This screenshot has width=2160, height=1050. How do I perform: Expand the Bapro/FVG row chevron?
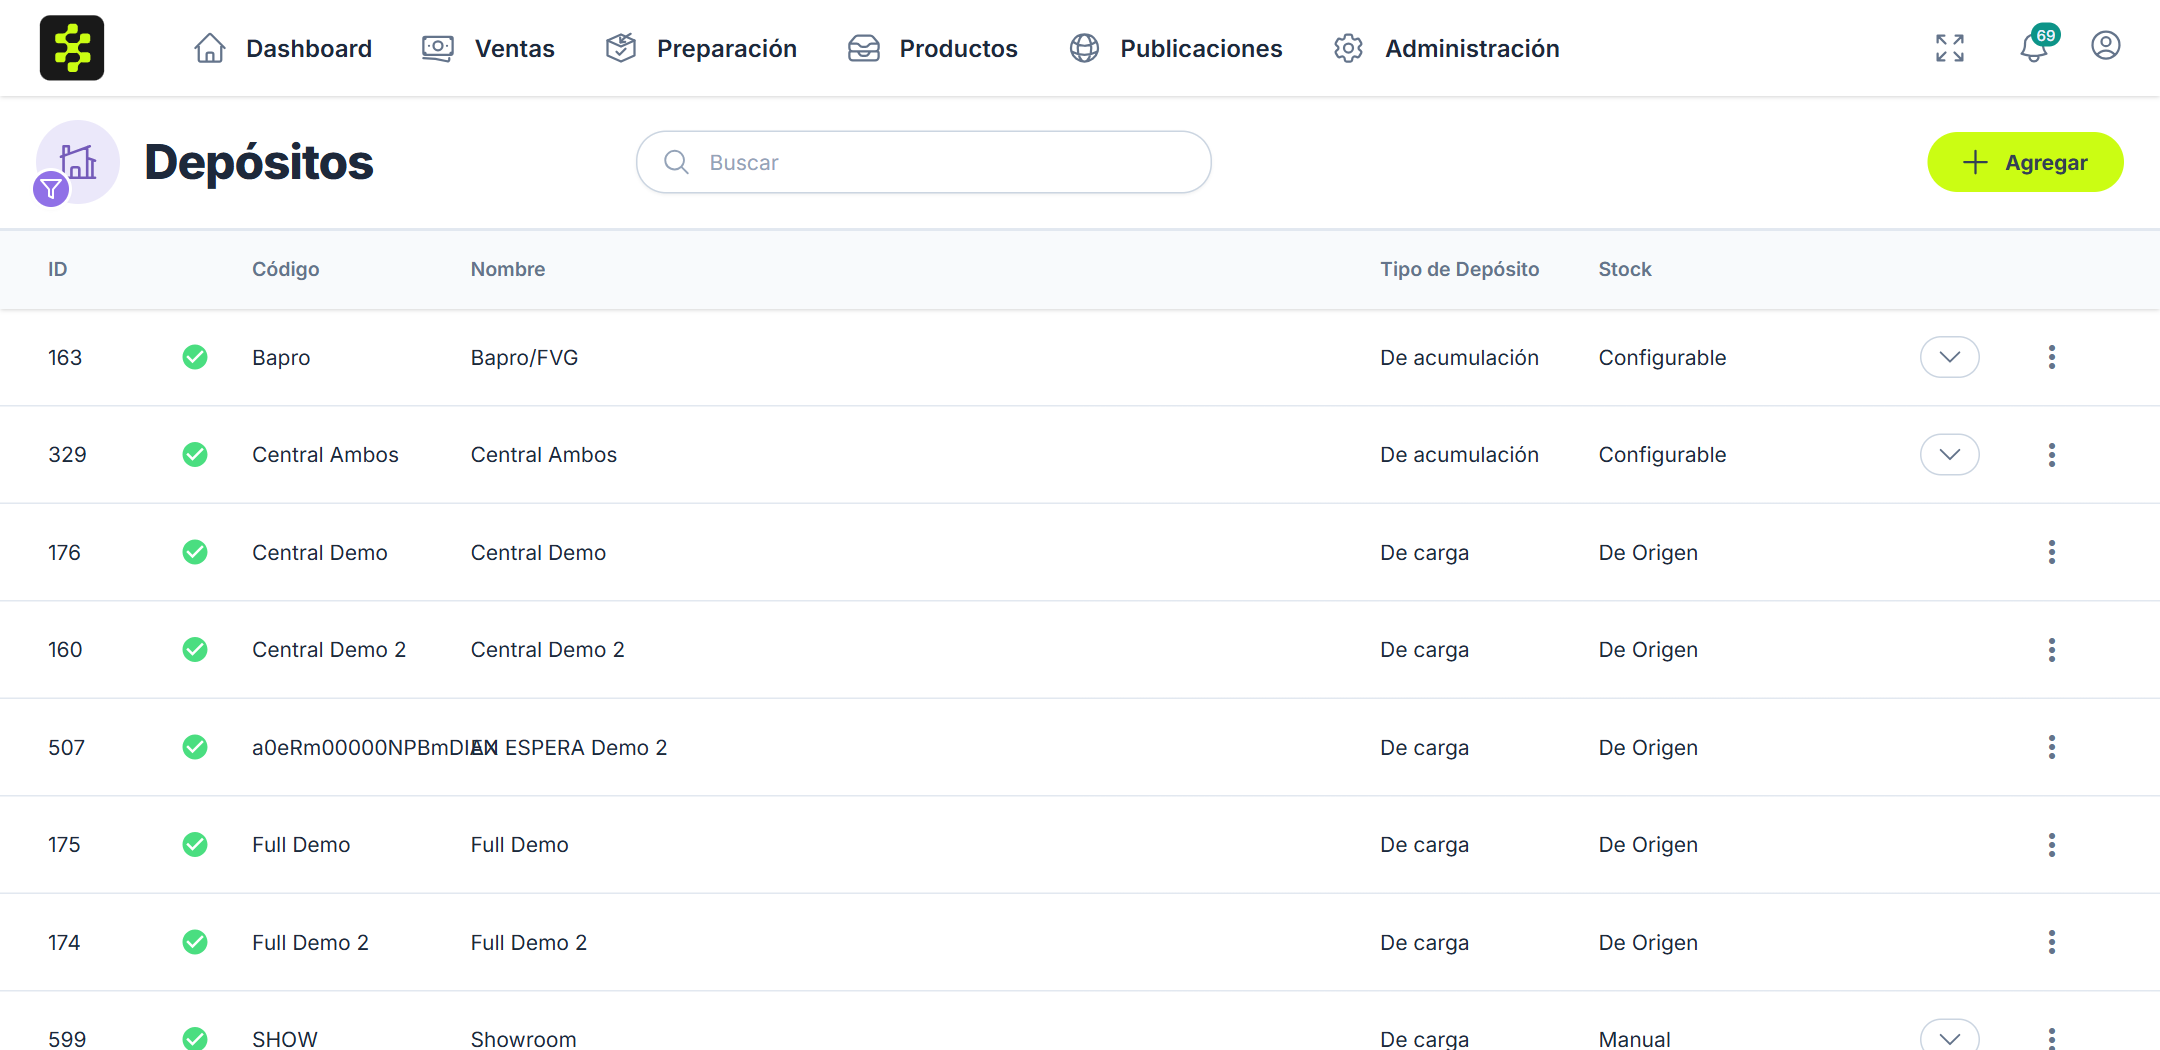[1950, 357]
